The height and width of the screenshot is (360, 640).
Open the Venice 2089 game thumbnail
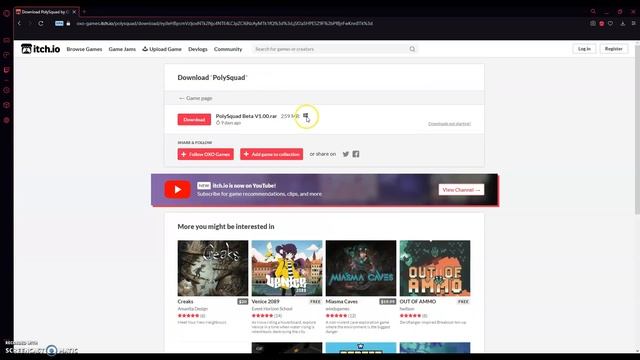pyautogui.click(x=287, y=268)
